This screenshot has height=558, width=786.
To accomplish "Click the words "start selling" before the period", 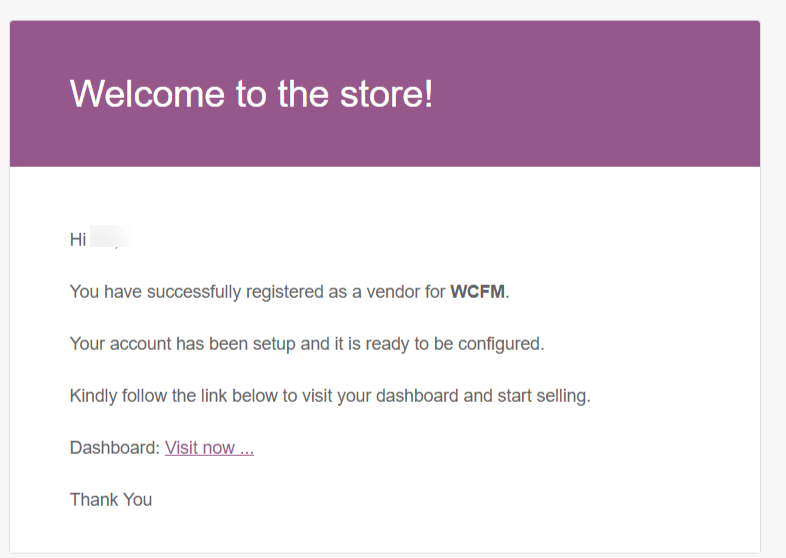I will pyautogui.click(x=542, y=396).
